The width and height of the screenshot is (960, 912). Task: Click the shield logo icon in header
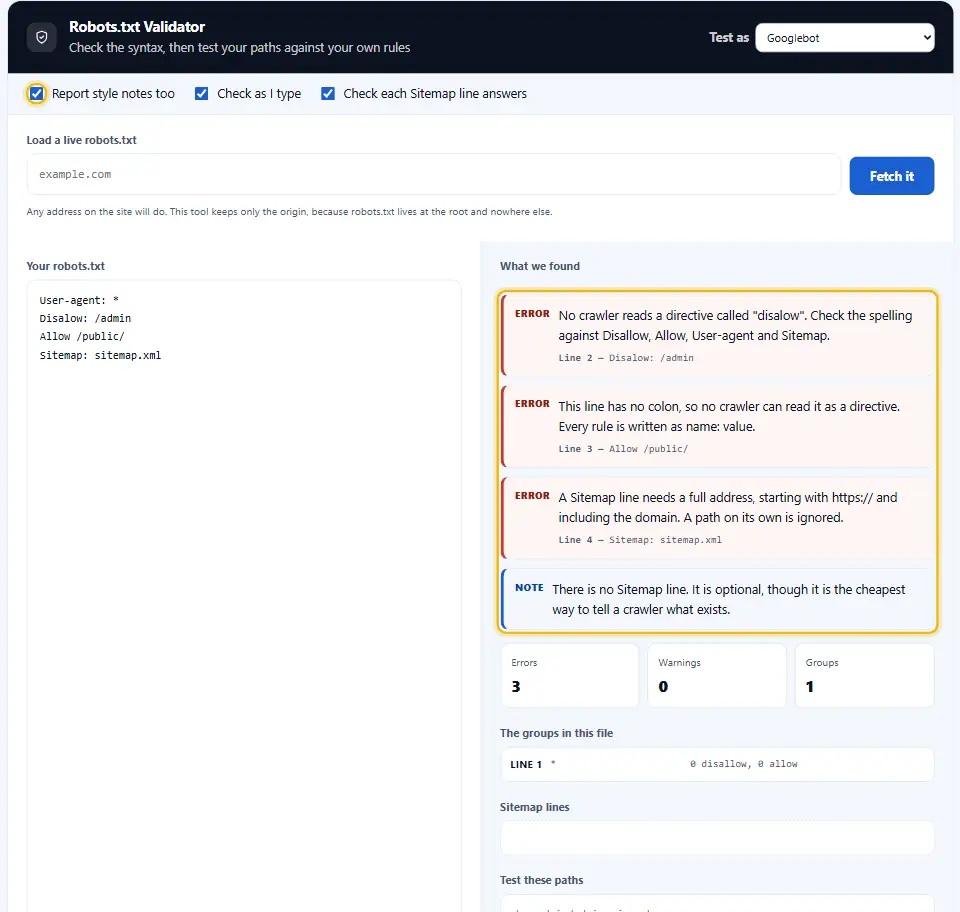click(42, 37)
